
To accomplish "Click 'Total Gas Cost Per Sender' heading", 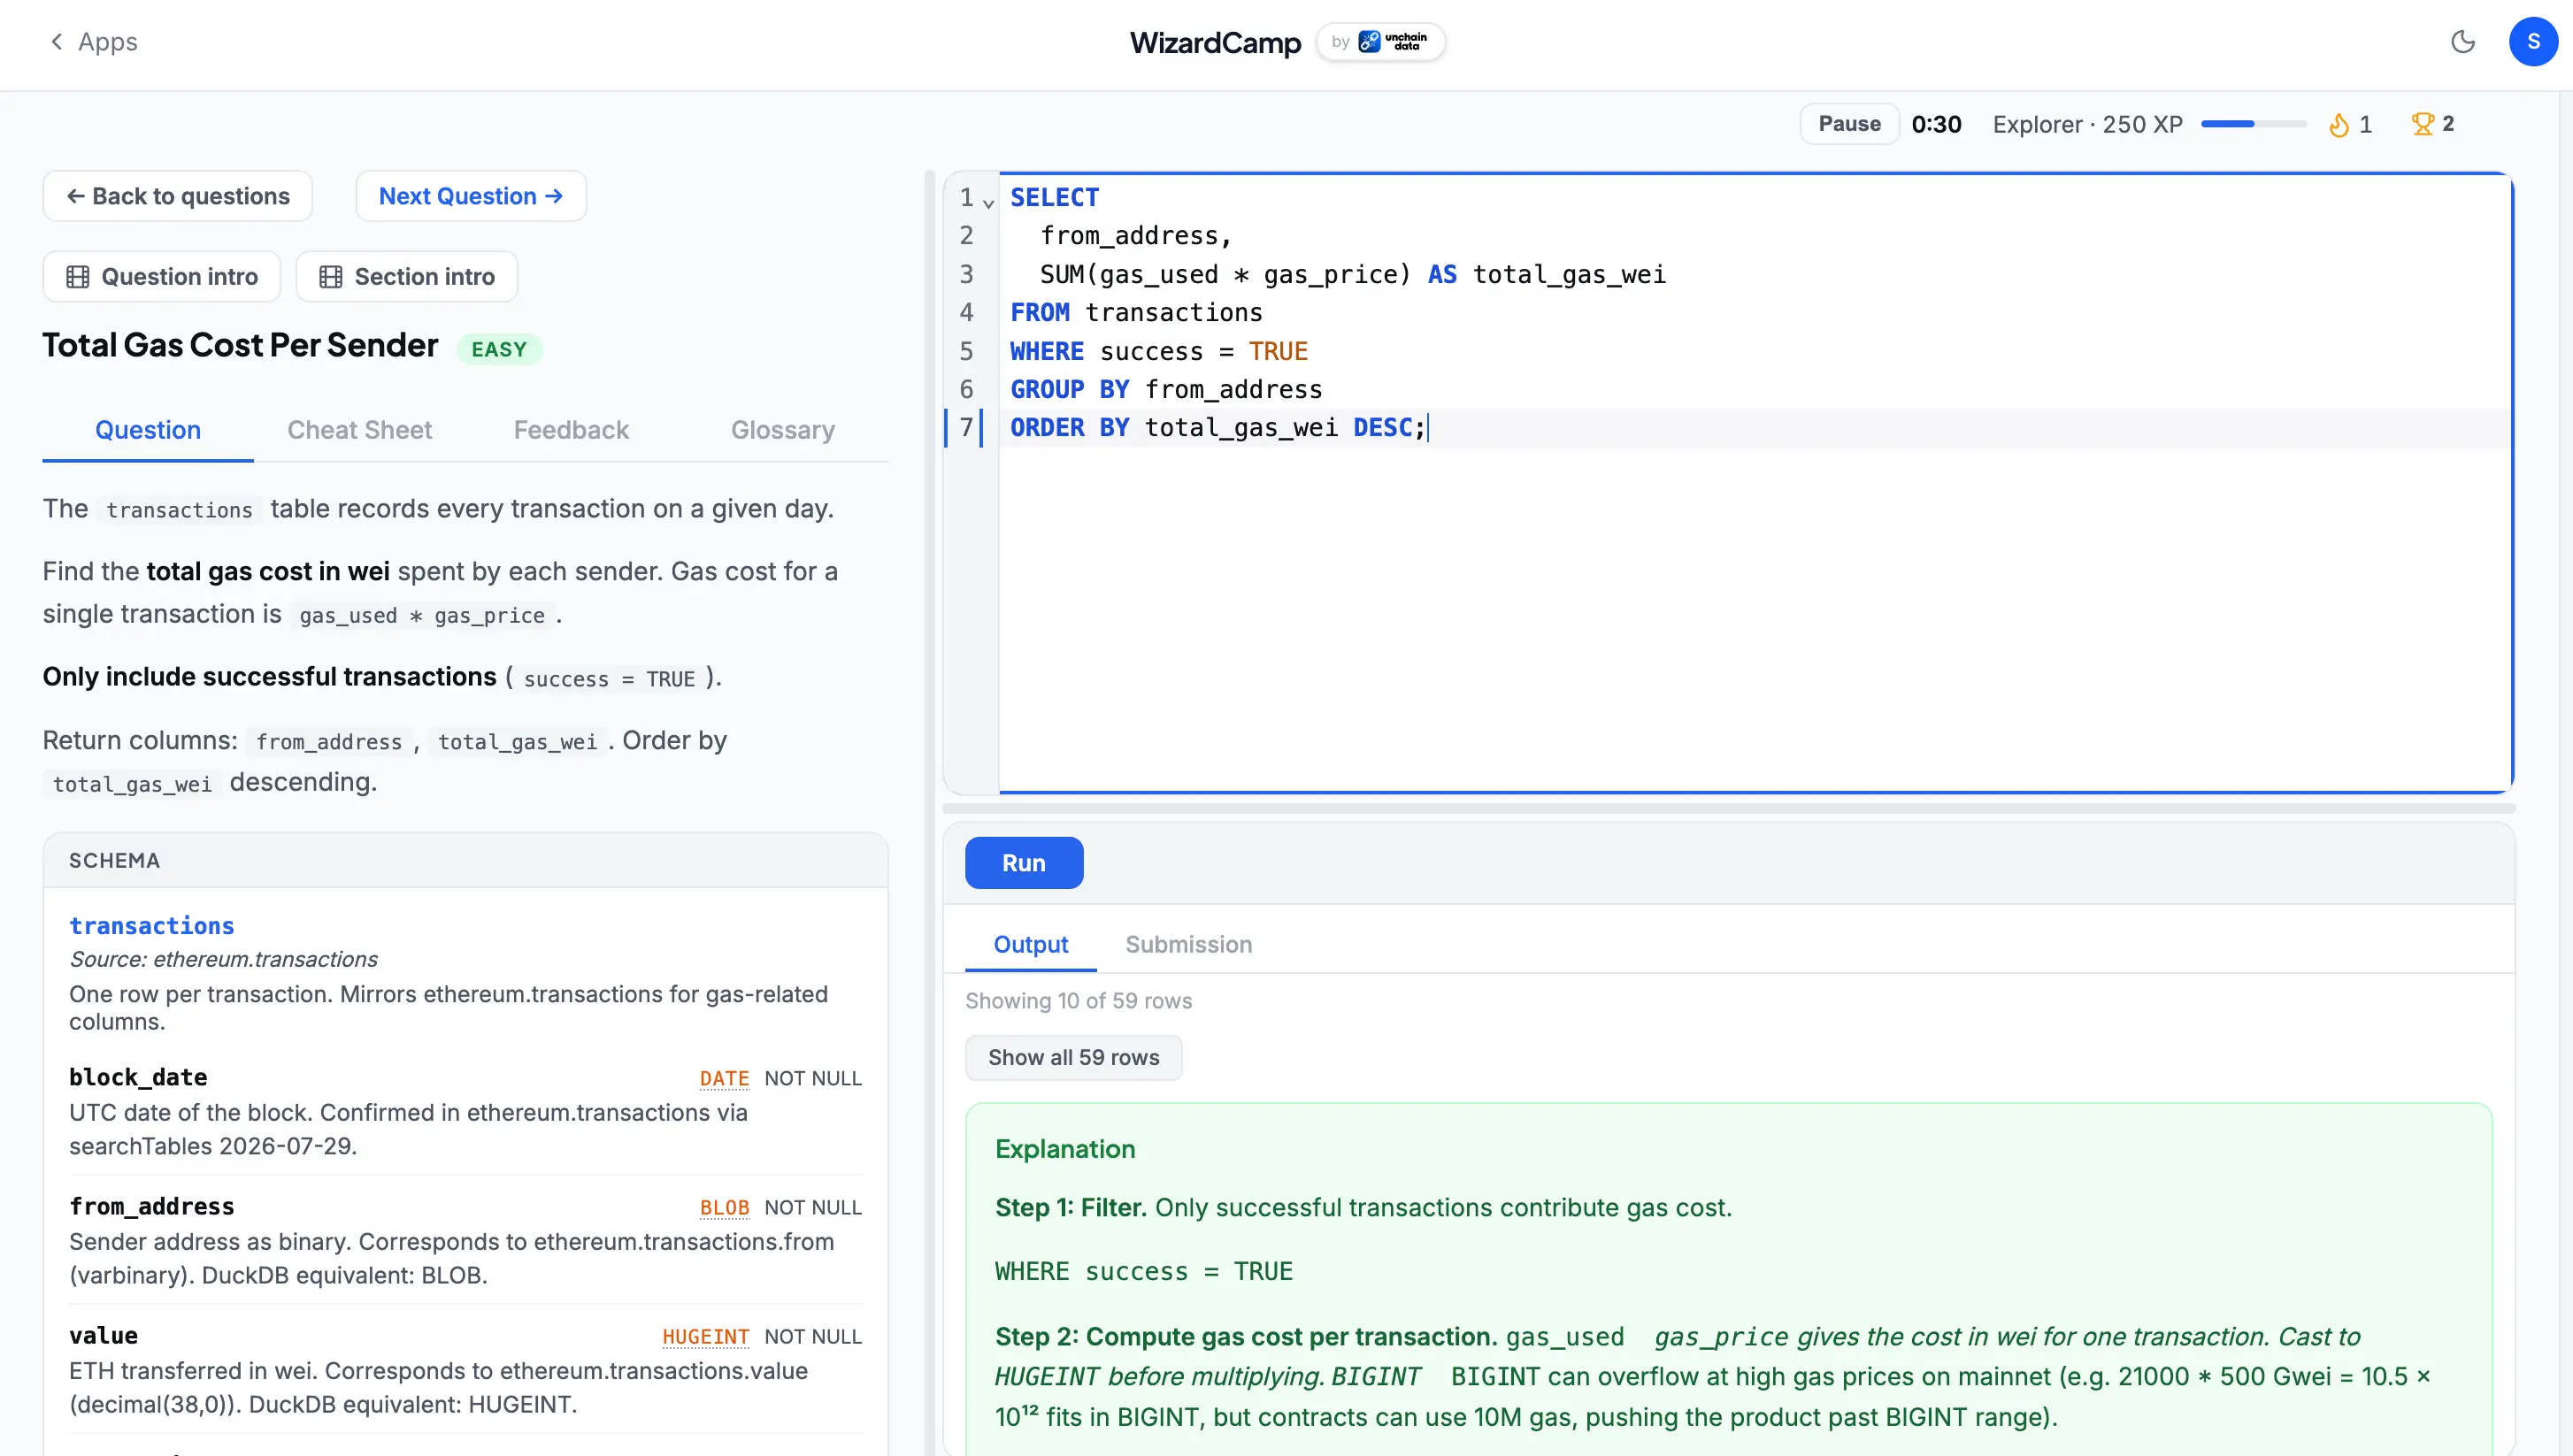I will [240, 345].
